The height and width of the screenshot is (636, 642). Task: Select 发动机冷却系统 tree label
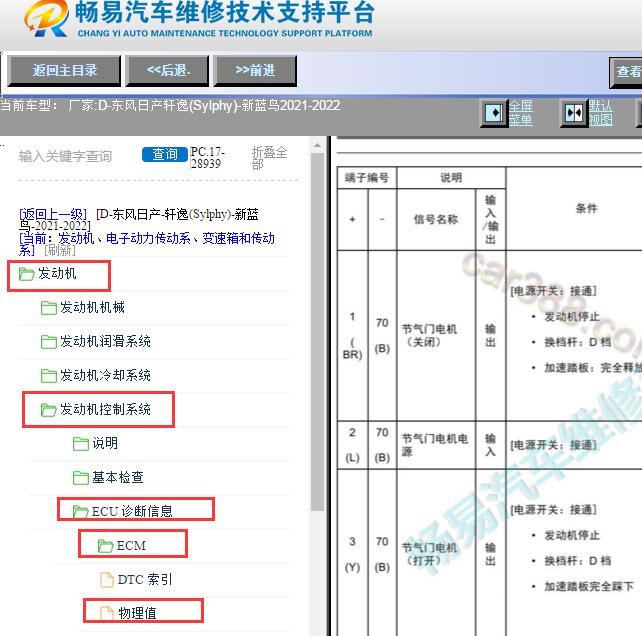[105, 375]
